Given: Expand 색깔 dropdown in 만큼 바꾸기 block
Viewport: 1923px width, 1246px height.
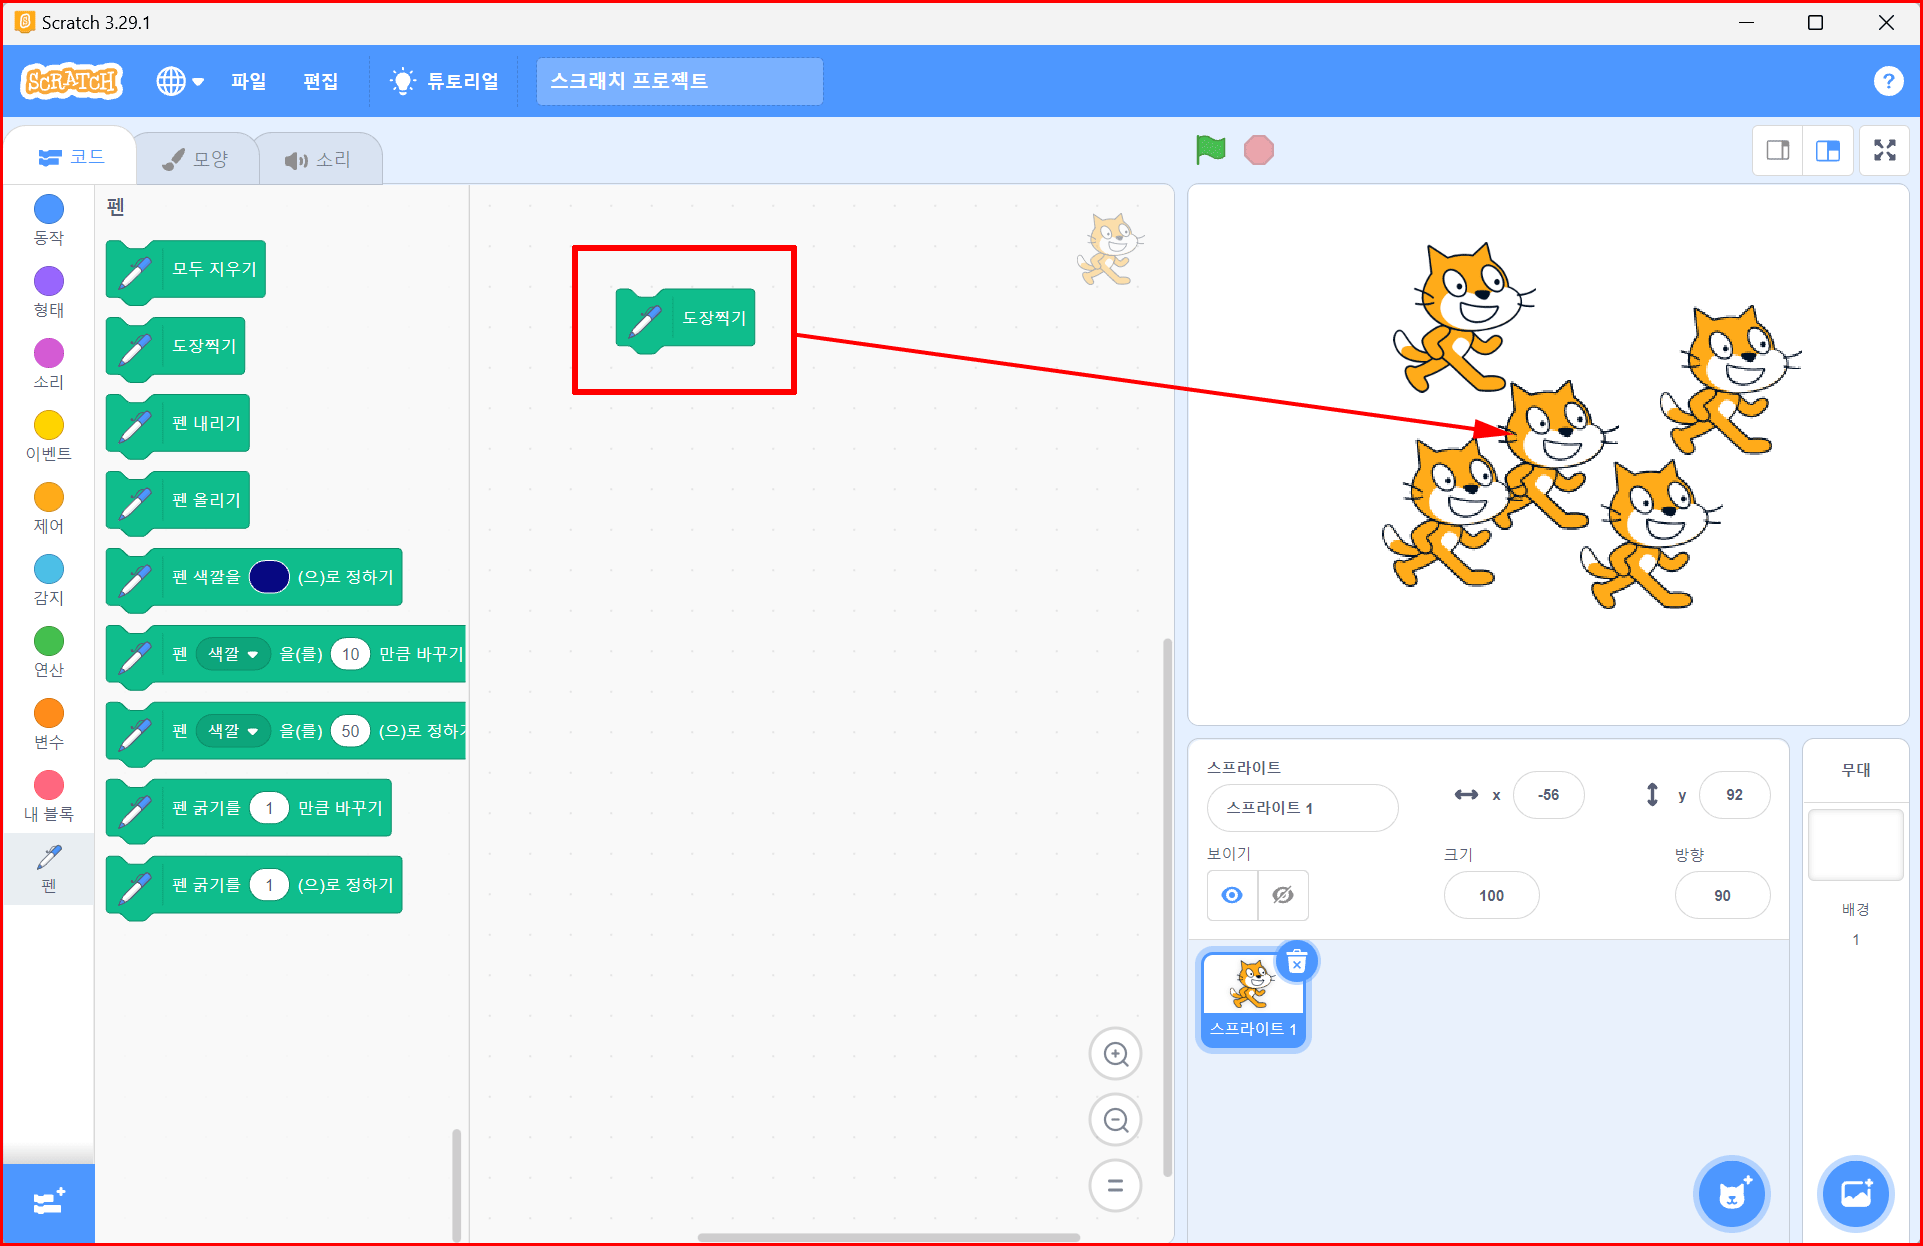Looking at the screenshot, I should [233, 654].
